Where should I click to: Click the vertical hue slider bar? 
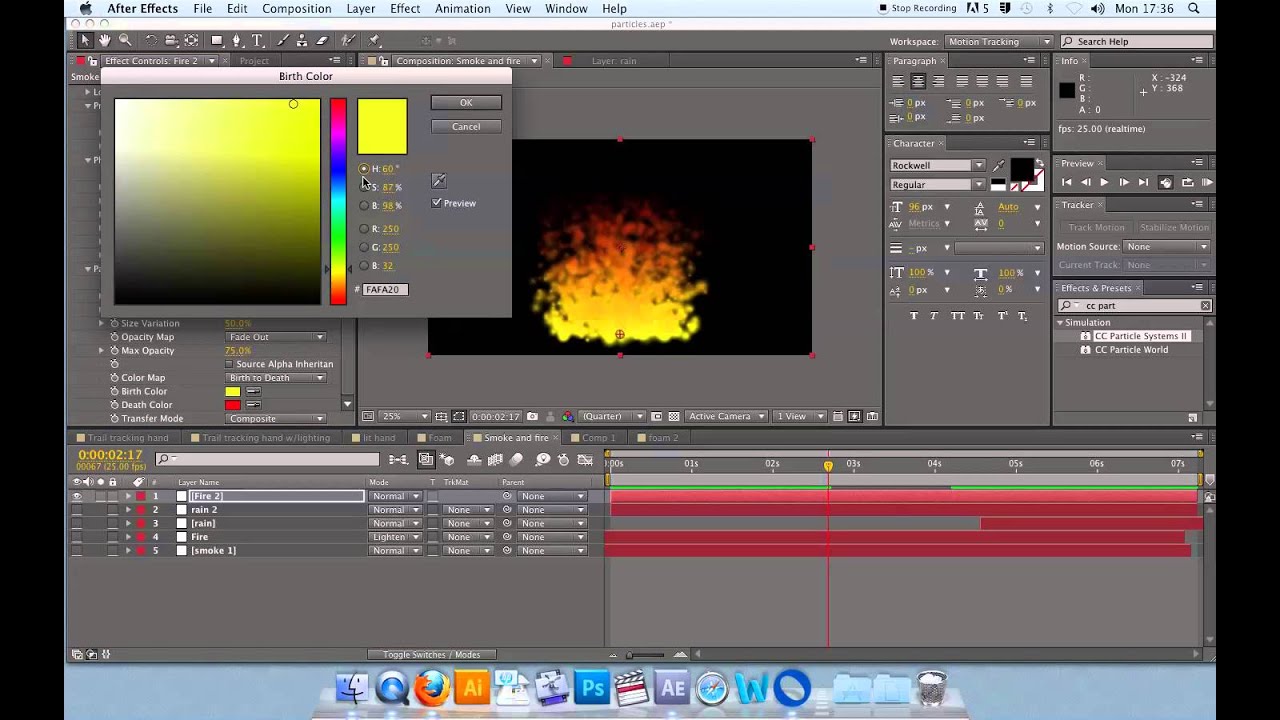pos(338,201)
